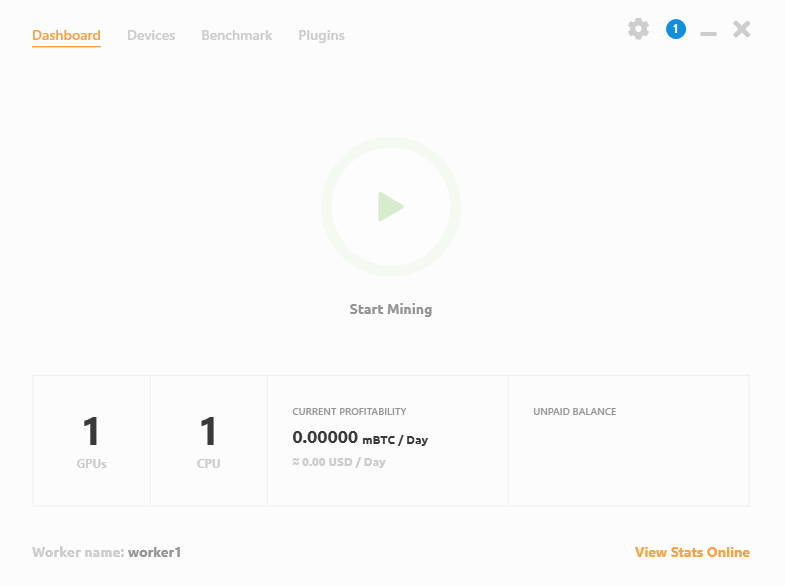Close the miner window

741,29
